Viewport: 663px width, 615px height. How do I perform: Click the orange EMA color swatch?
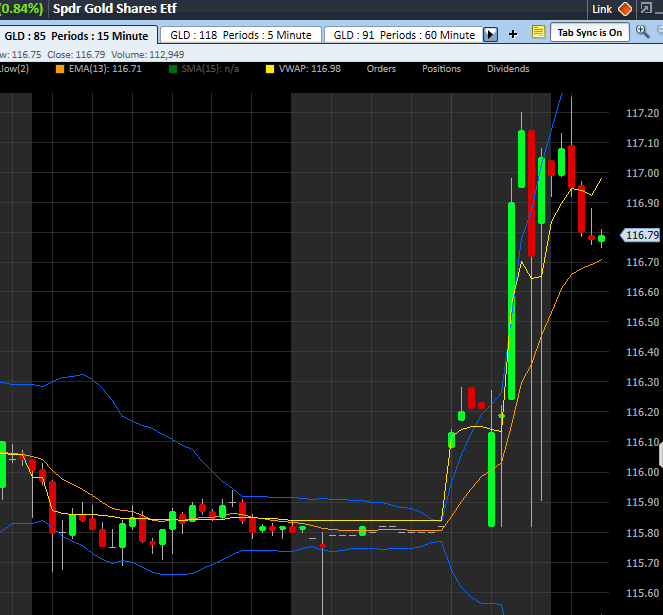pos(60,69)
